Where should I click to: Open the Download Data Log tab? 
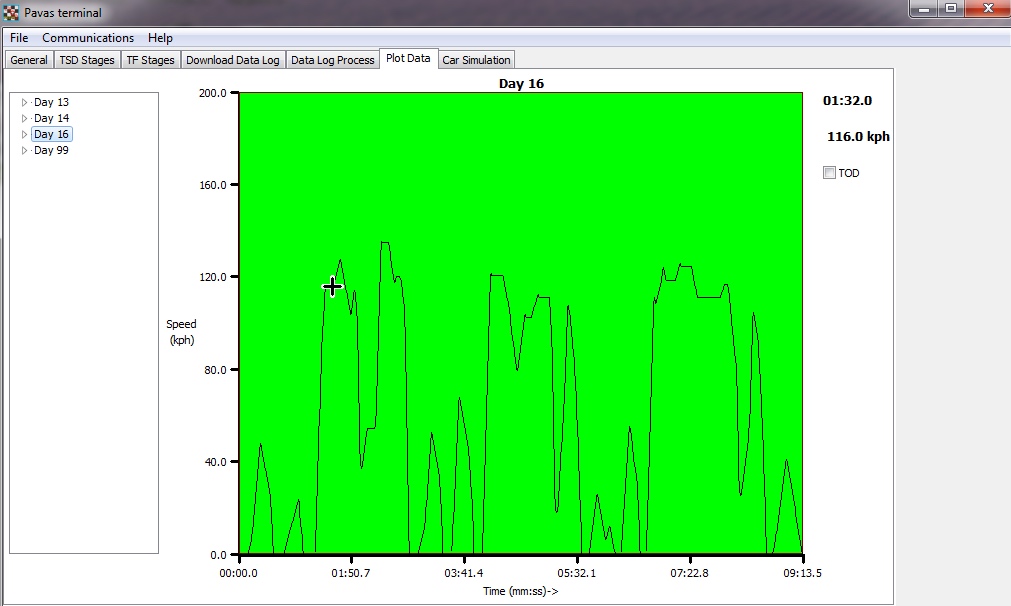pyautogui.click(x=233, y=60)
